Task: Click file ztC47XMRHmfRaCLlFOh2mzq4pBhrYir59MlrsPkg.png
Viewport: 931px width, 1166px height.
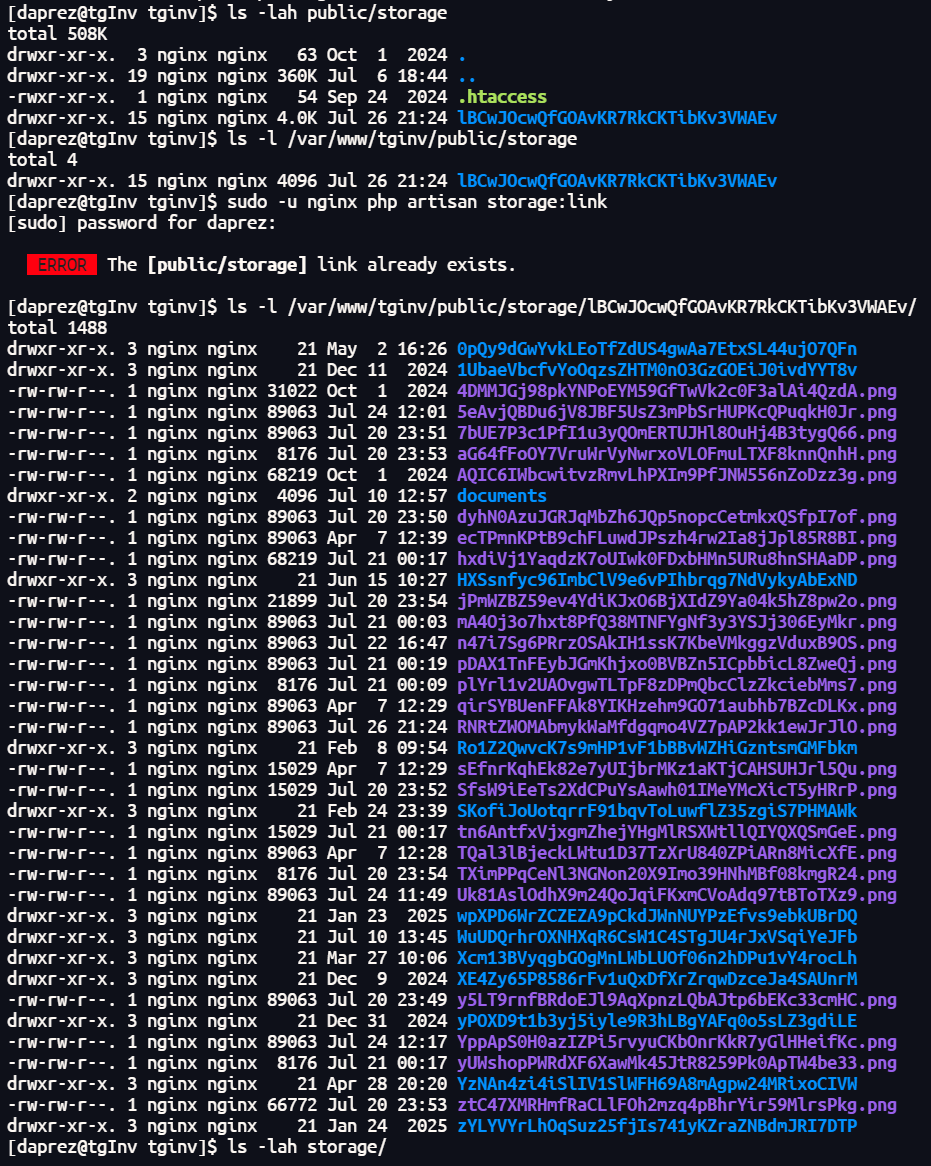Action: tap(677, 1105)
